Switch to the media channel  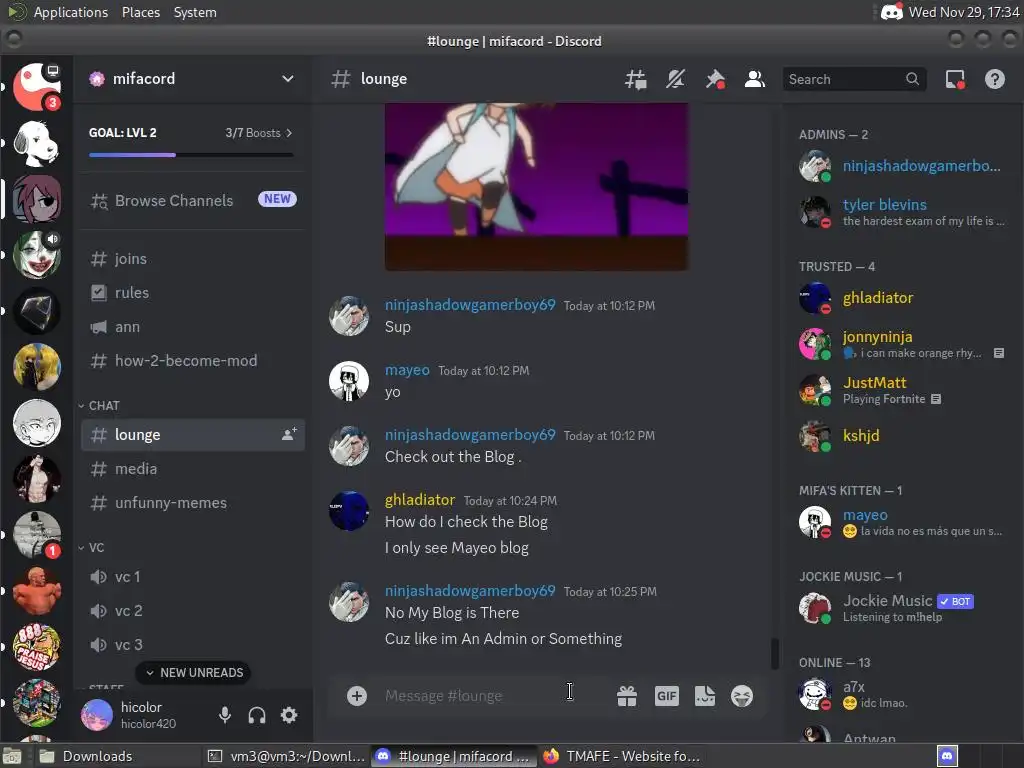193,468
